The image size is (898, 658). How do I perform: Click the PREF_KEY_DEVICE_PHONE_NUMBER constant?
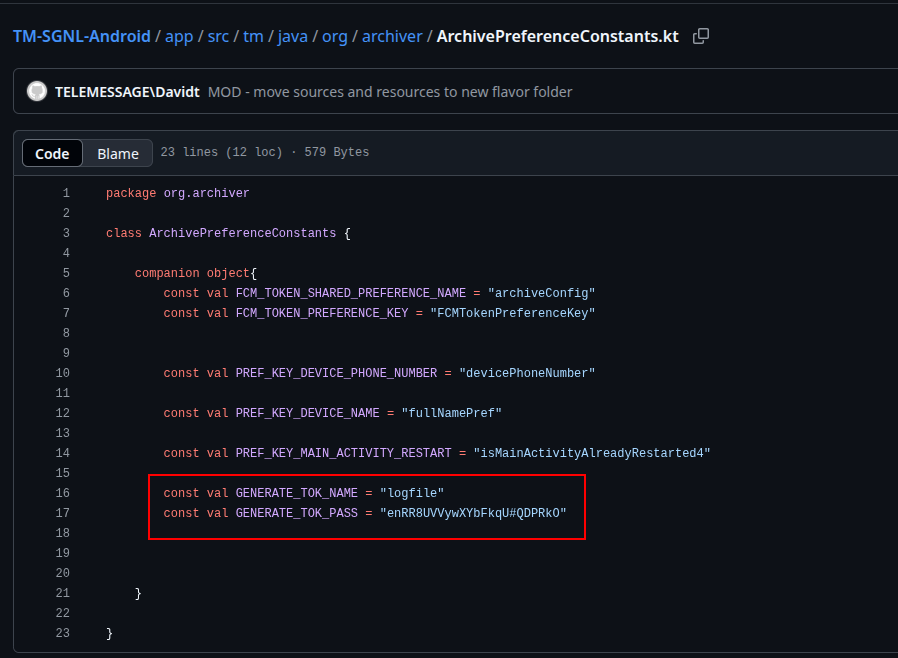click(336, 373)
